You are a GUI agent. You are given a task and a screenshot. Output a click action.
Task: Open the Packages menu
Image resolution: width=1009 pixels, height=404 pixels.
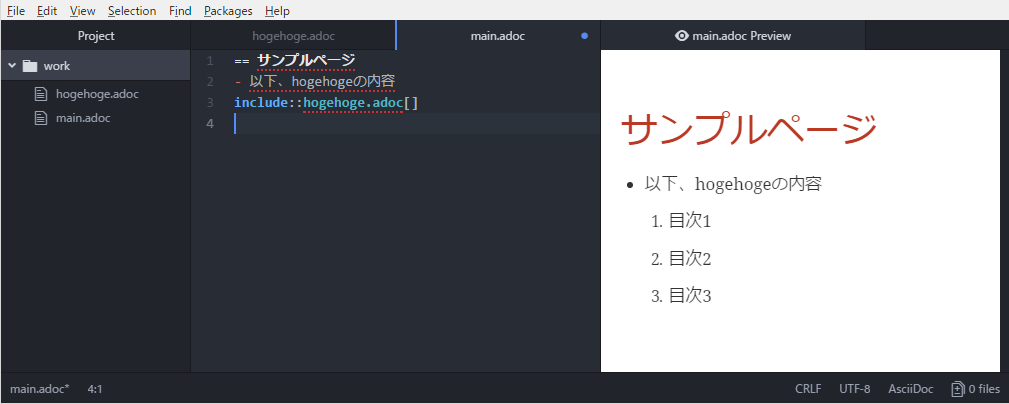(x=228, y=11)
